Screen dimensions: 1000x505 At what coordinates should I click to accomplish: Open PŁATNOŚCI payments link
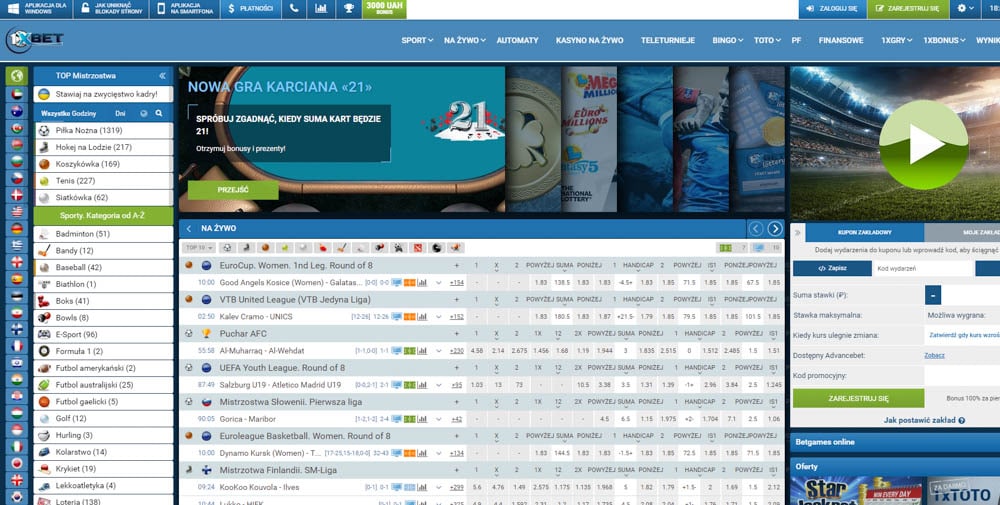coord(251,9)
